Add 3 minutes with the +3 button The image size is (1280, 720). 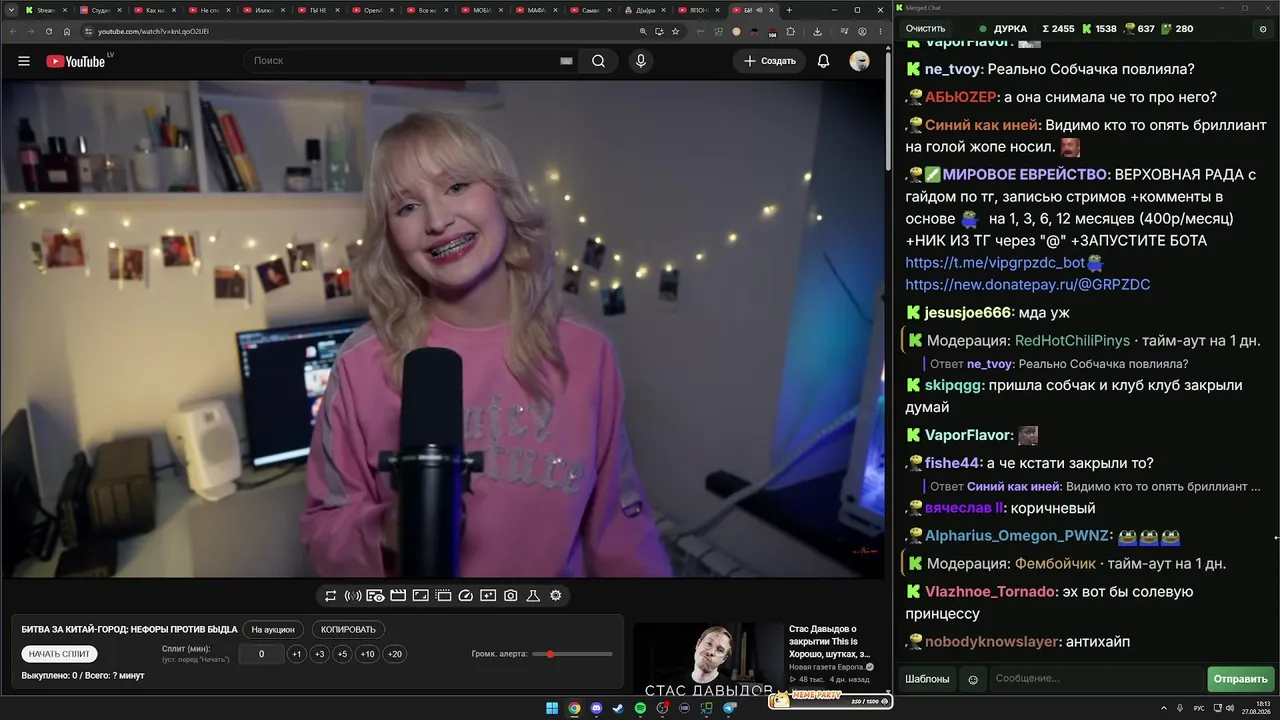click(319, 654)
